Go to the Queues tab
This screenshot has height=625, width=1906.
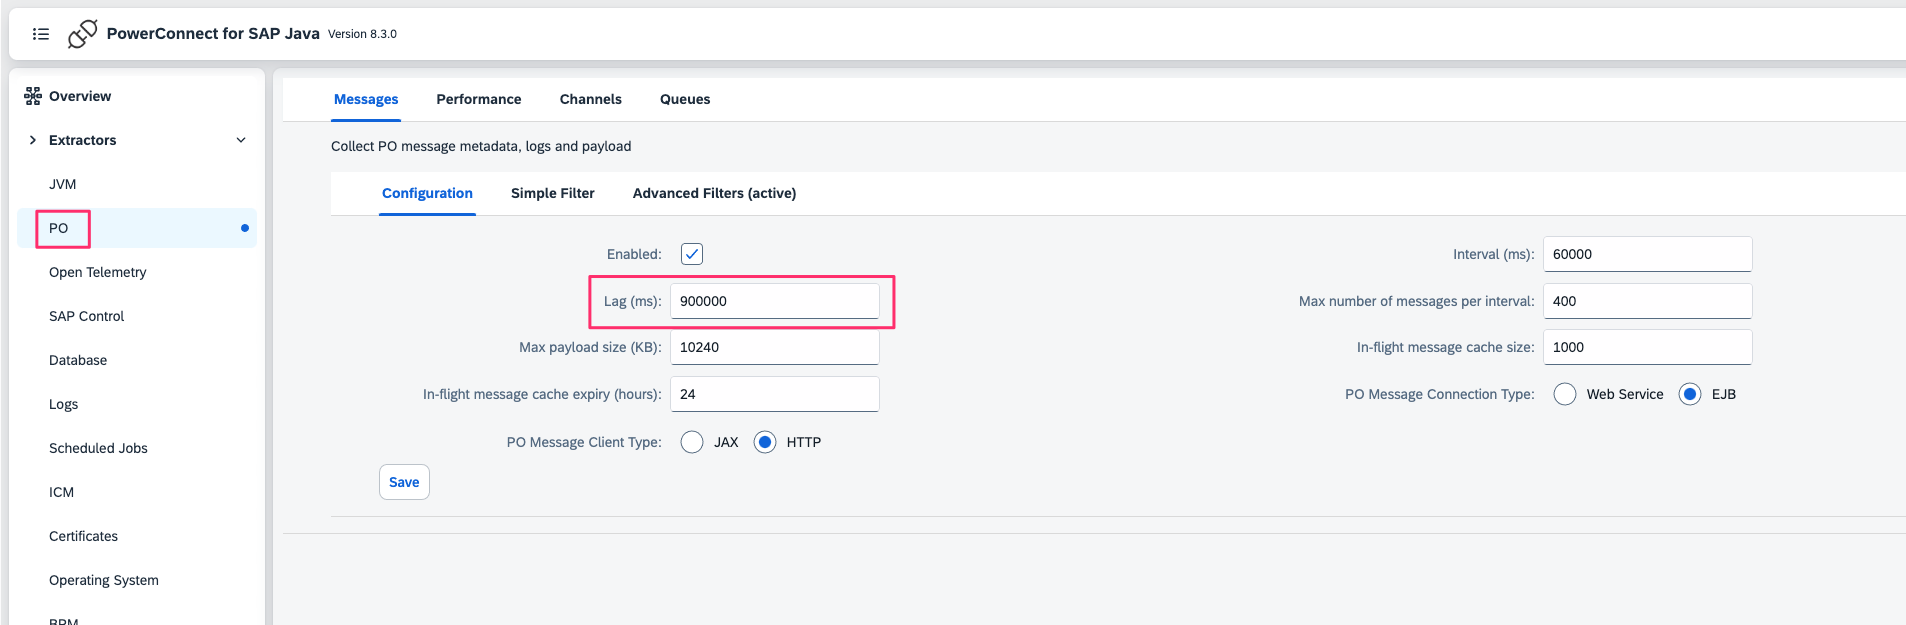(x=685, y=99)
